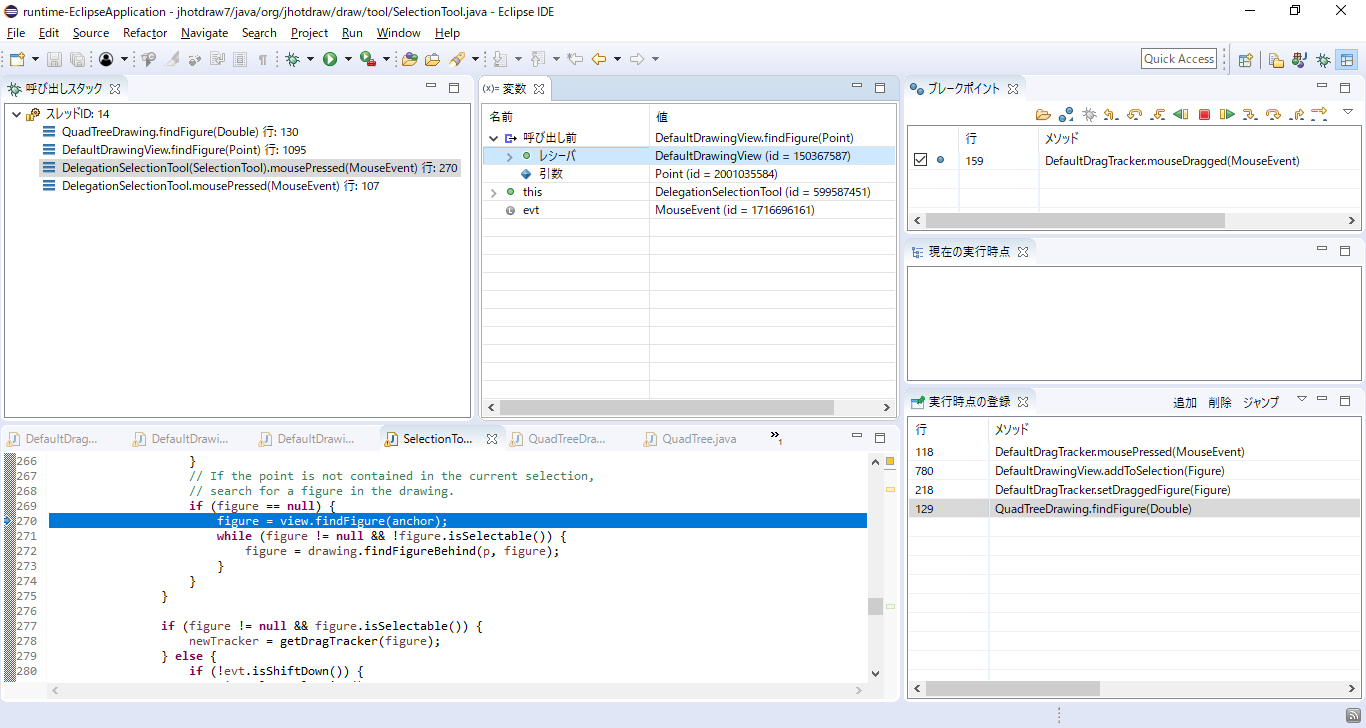The image size is (1366, 728).
Task: Click the 削除 button
Action: (1220, 402)
